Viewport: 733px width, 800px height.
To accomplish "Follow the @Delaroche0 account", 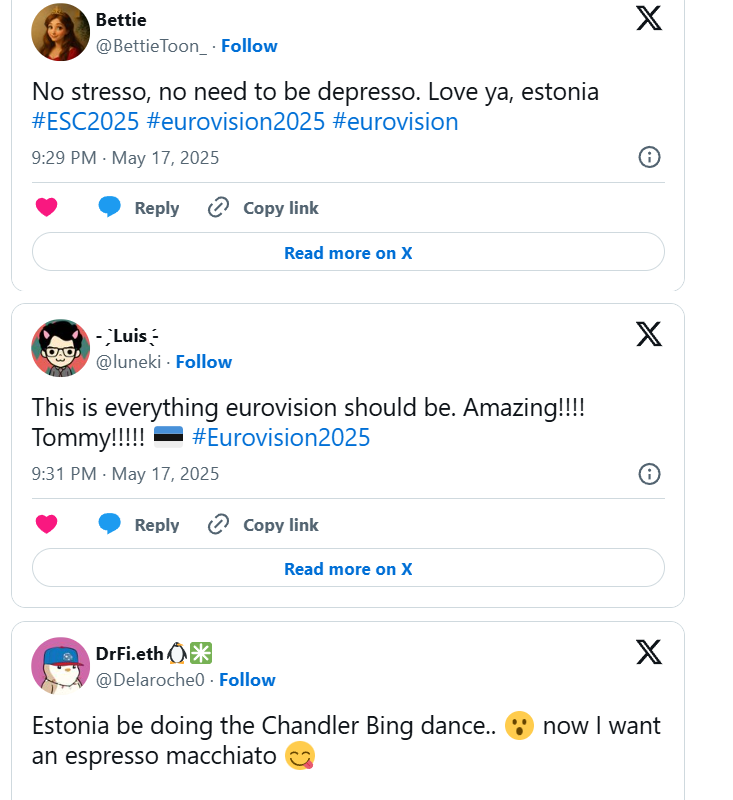I will pos(247,680).
